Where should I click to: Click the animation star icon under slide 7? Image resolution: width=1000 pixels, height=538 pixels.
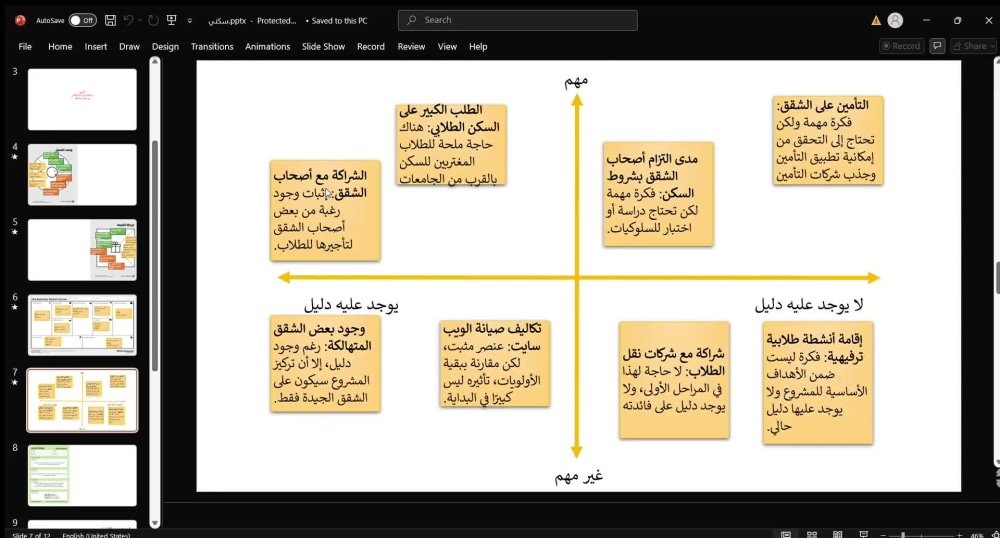point(15,382)
